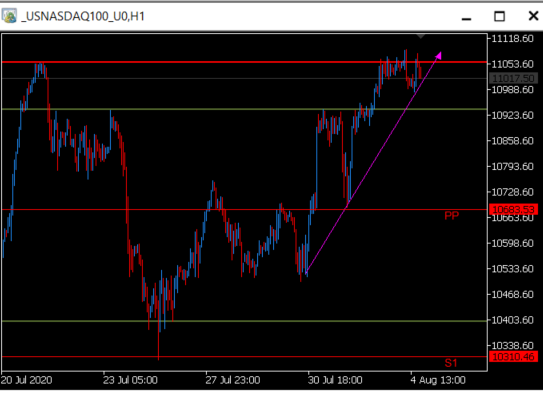Click the 30 Jul 18:00 time label

click(335, 380)
